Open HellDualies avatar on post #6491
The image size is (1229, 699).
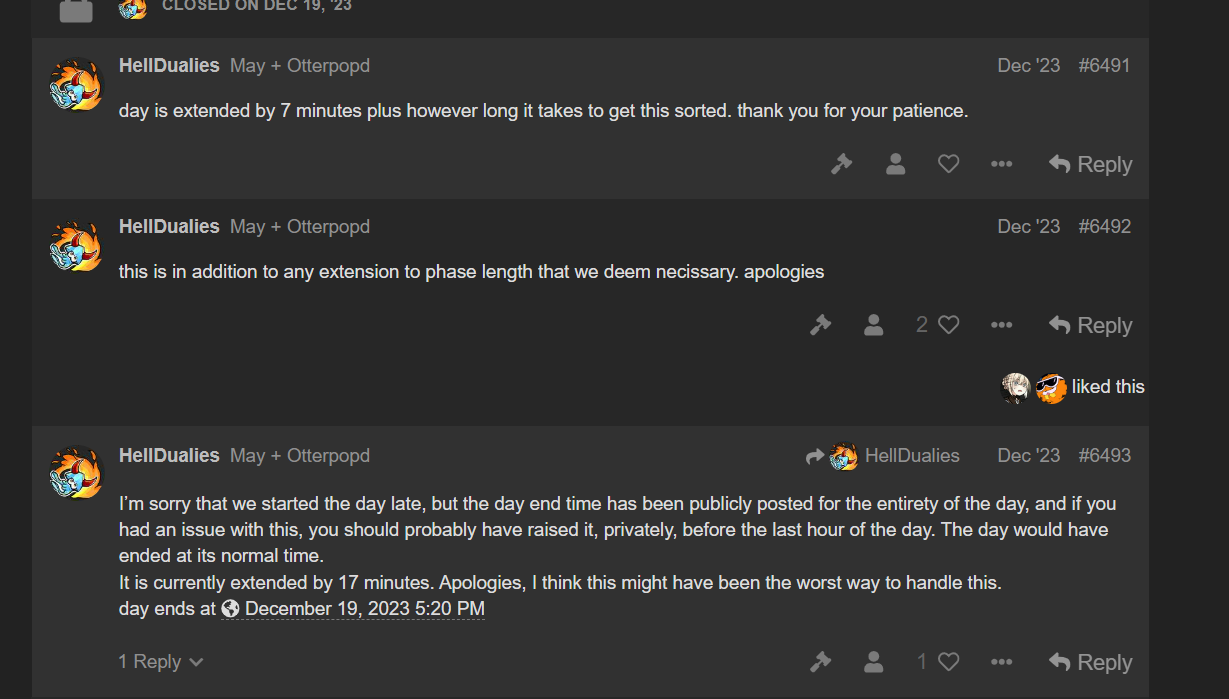point(76,85)
